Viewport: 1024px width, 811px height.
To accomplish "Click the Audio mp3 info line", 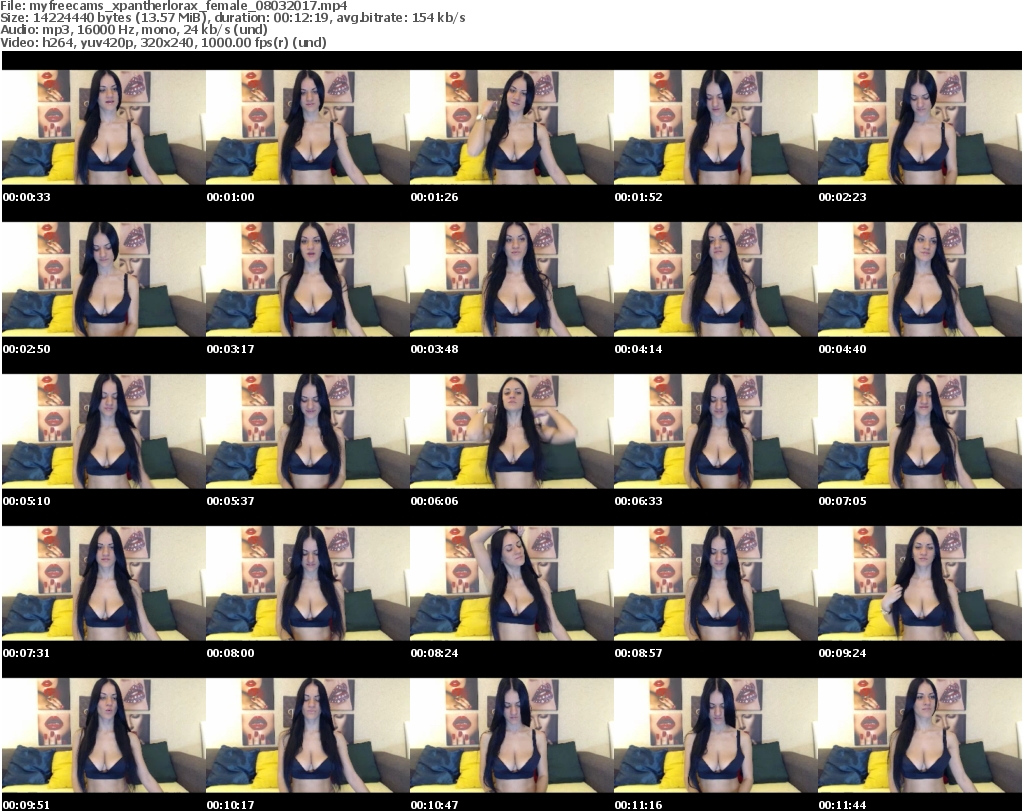I will pos(134,30).
